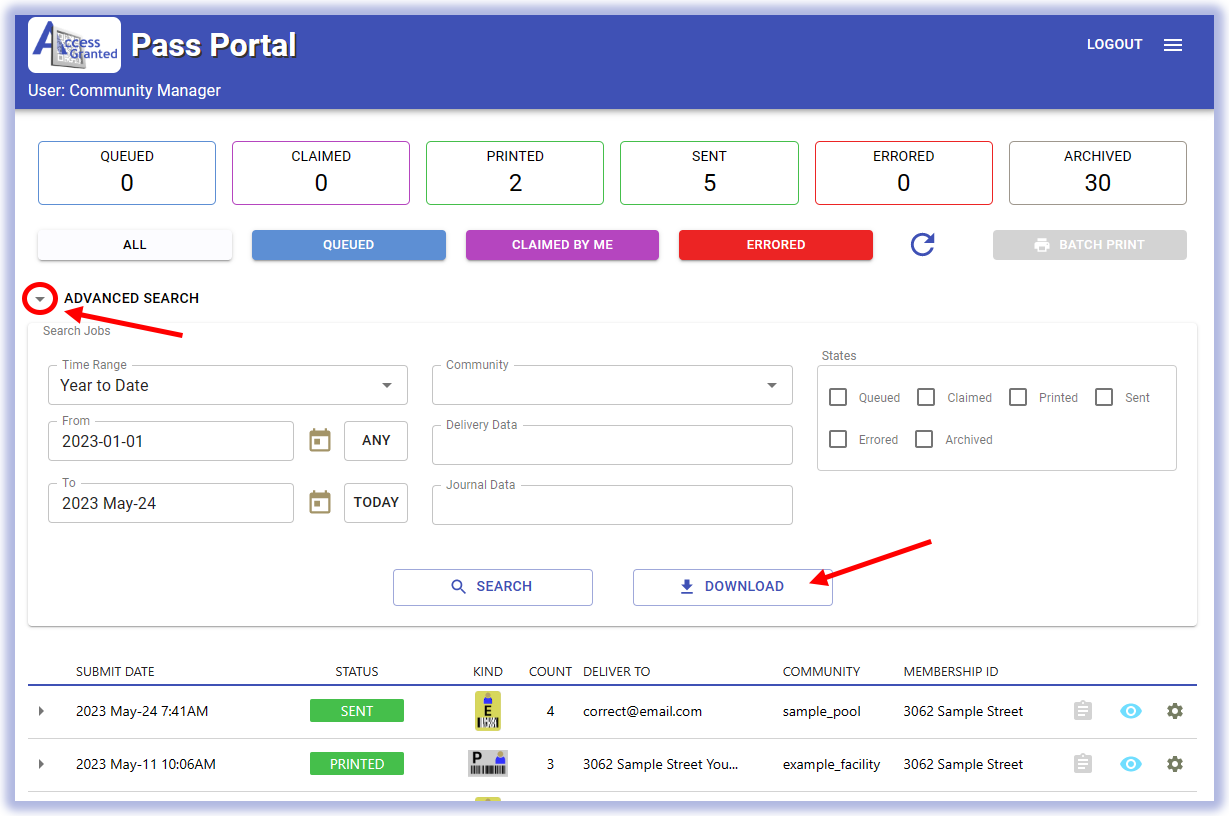Click the User: Community Manager text
The image size is (1229, 816).
tap(124, 91)
